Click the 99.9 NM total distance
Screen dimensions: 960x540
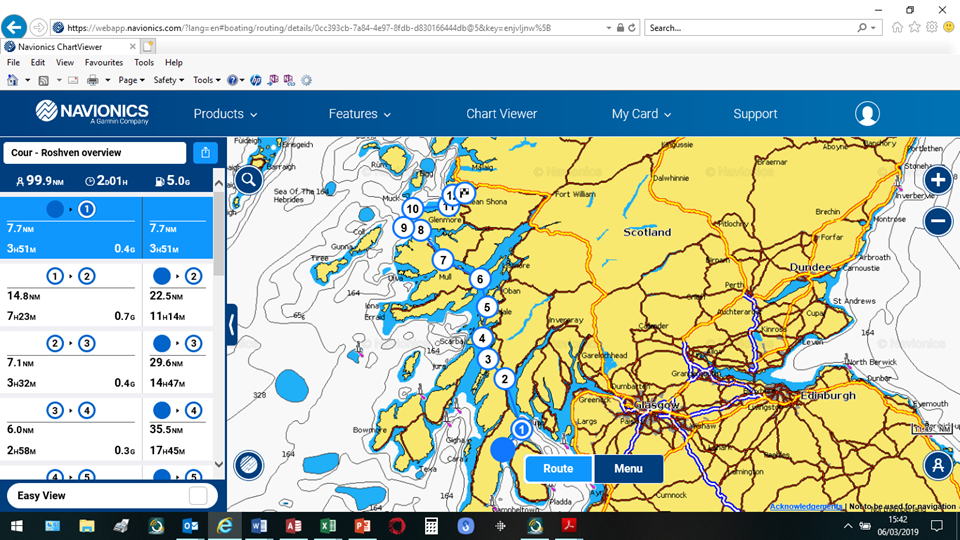(40, 181)
